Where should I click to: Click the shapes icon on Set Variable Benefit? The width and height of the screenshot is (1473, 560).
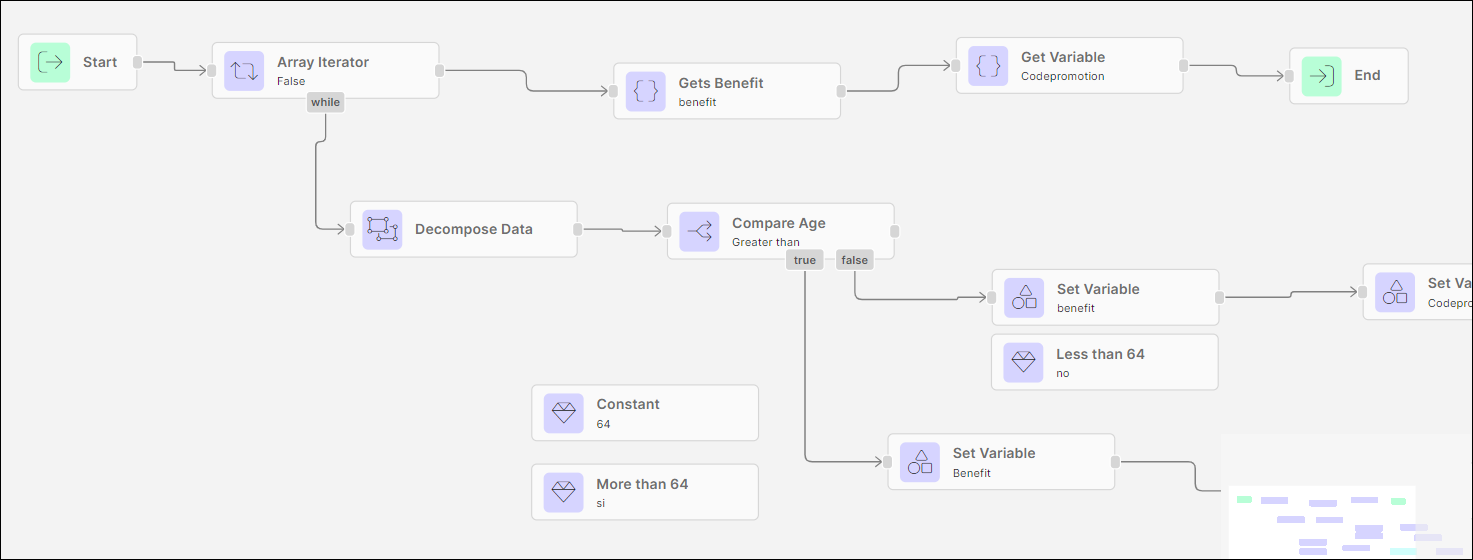click(920, 462)
